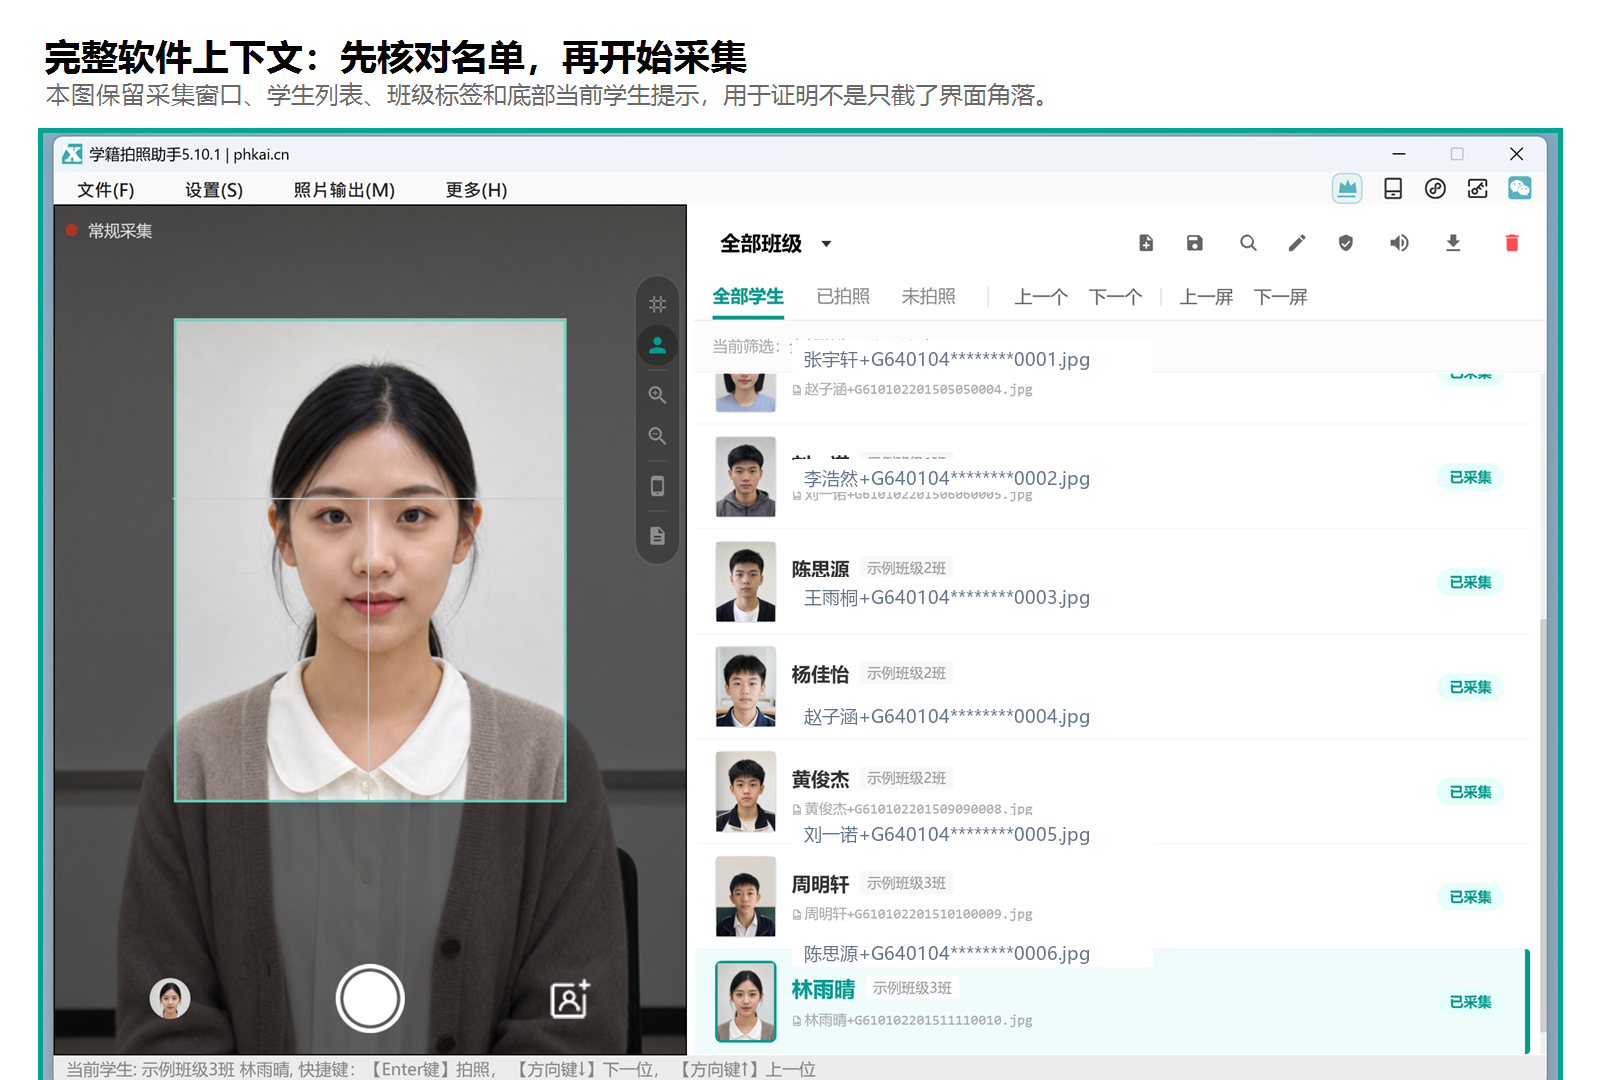
Task: Select the student row 杨佳怡
Action: 1112,687
